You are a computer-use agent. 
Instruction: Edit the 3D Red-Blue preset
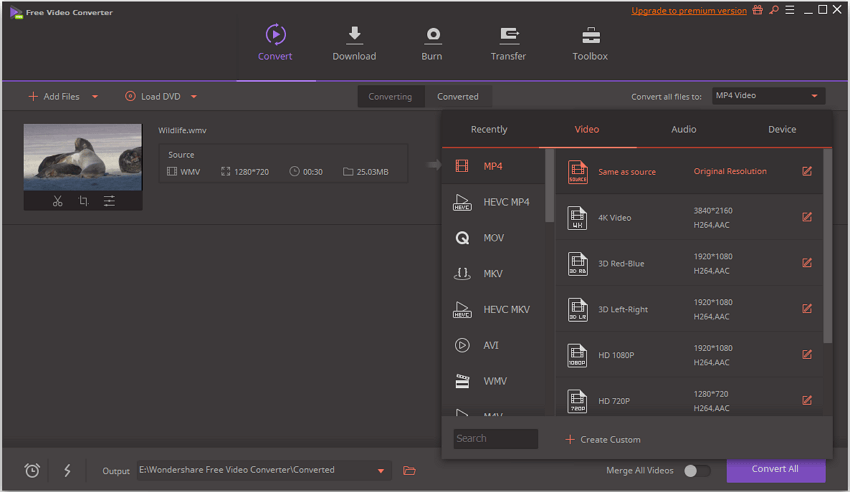pos(807,263)
